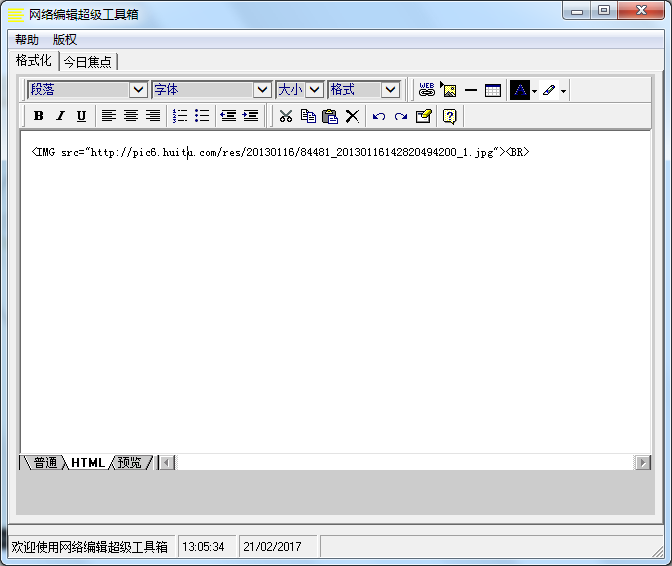Click inside the HTML code line
Viewport: 672px width, 566px height.
[x=280, y=152]
